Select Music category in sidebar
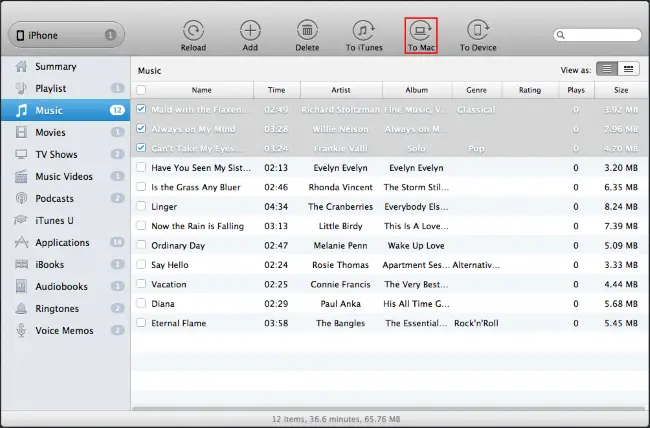 click(x=65, y=110)
